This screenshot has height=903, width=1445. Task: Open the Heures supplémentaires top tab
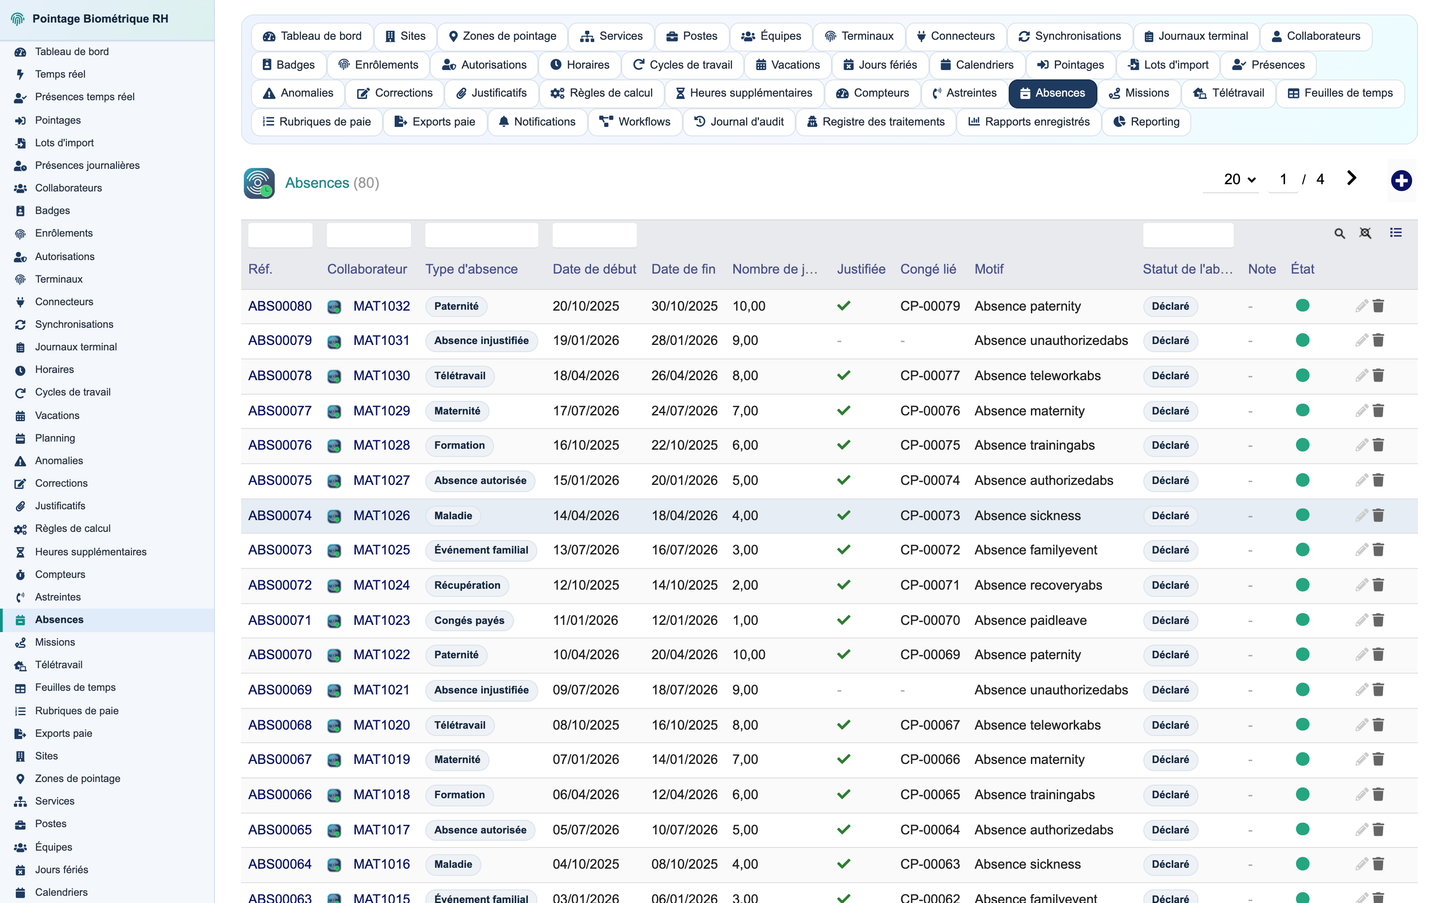[x=744, y=93]
